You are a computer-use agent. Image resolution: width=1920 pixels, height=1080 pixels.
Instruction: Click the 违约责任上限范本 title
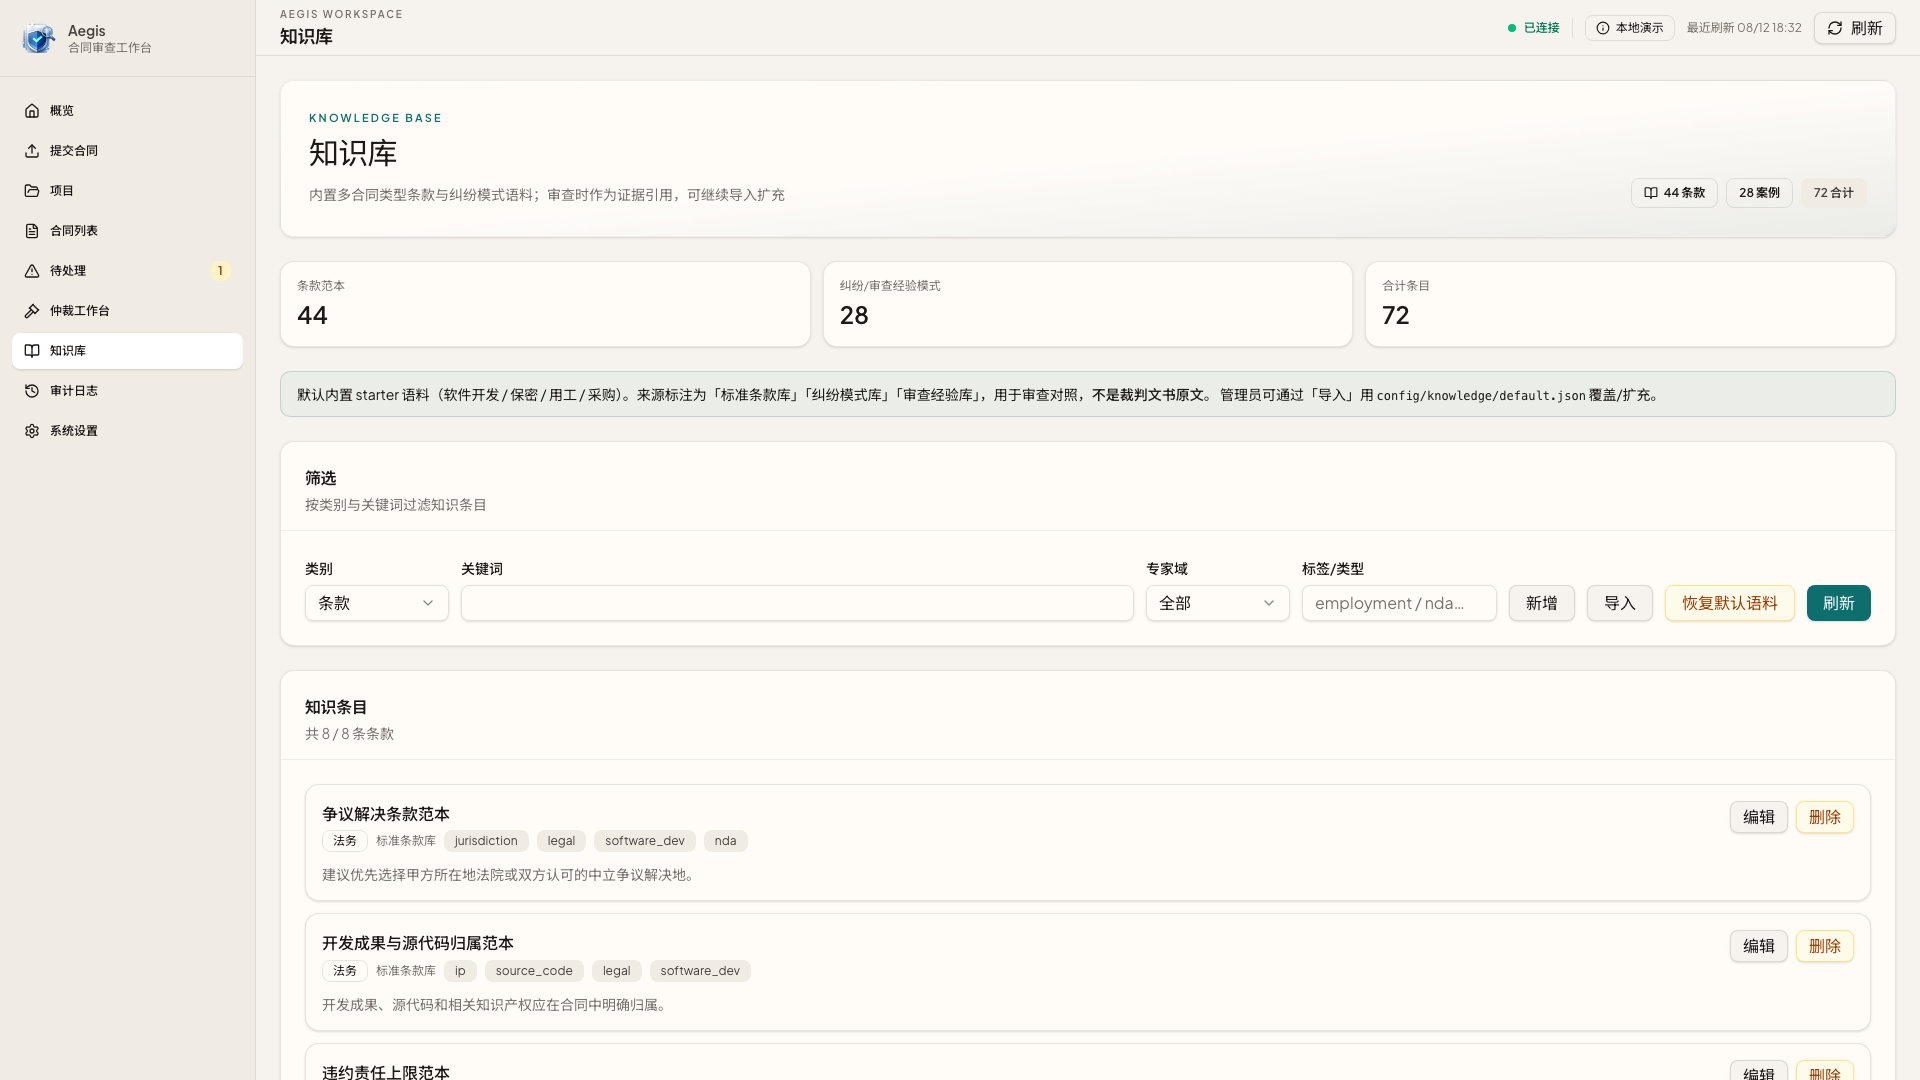(386, 1072)
